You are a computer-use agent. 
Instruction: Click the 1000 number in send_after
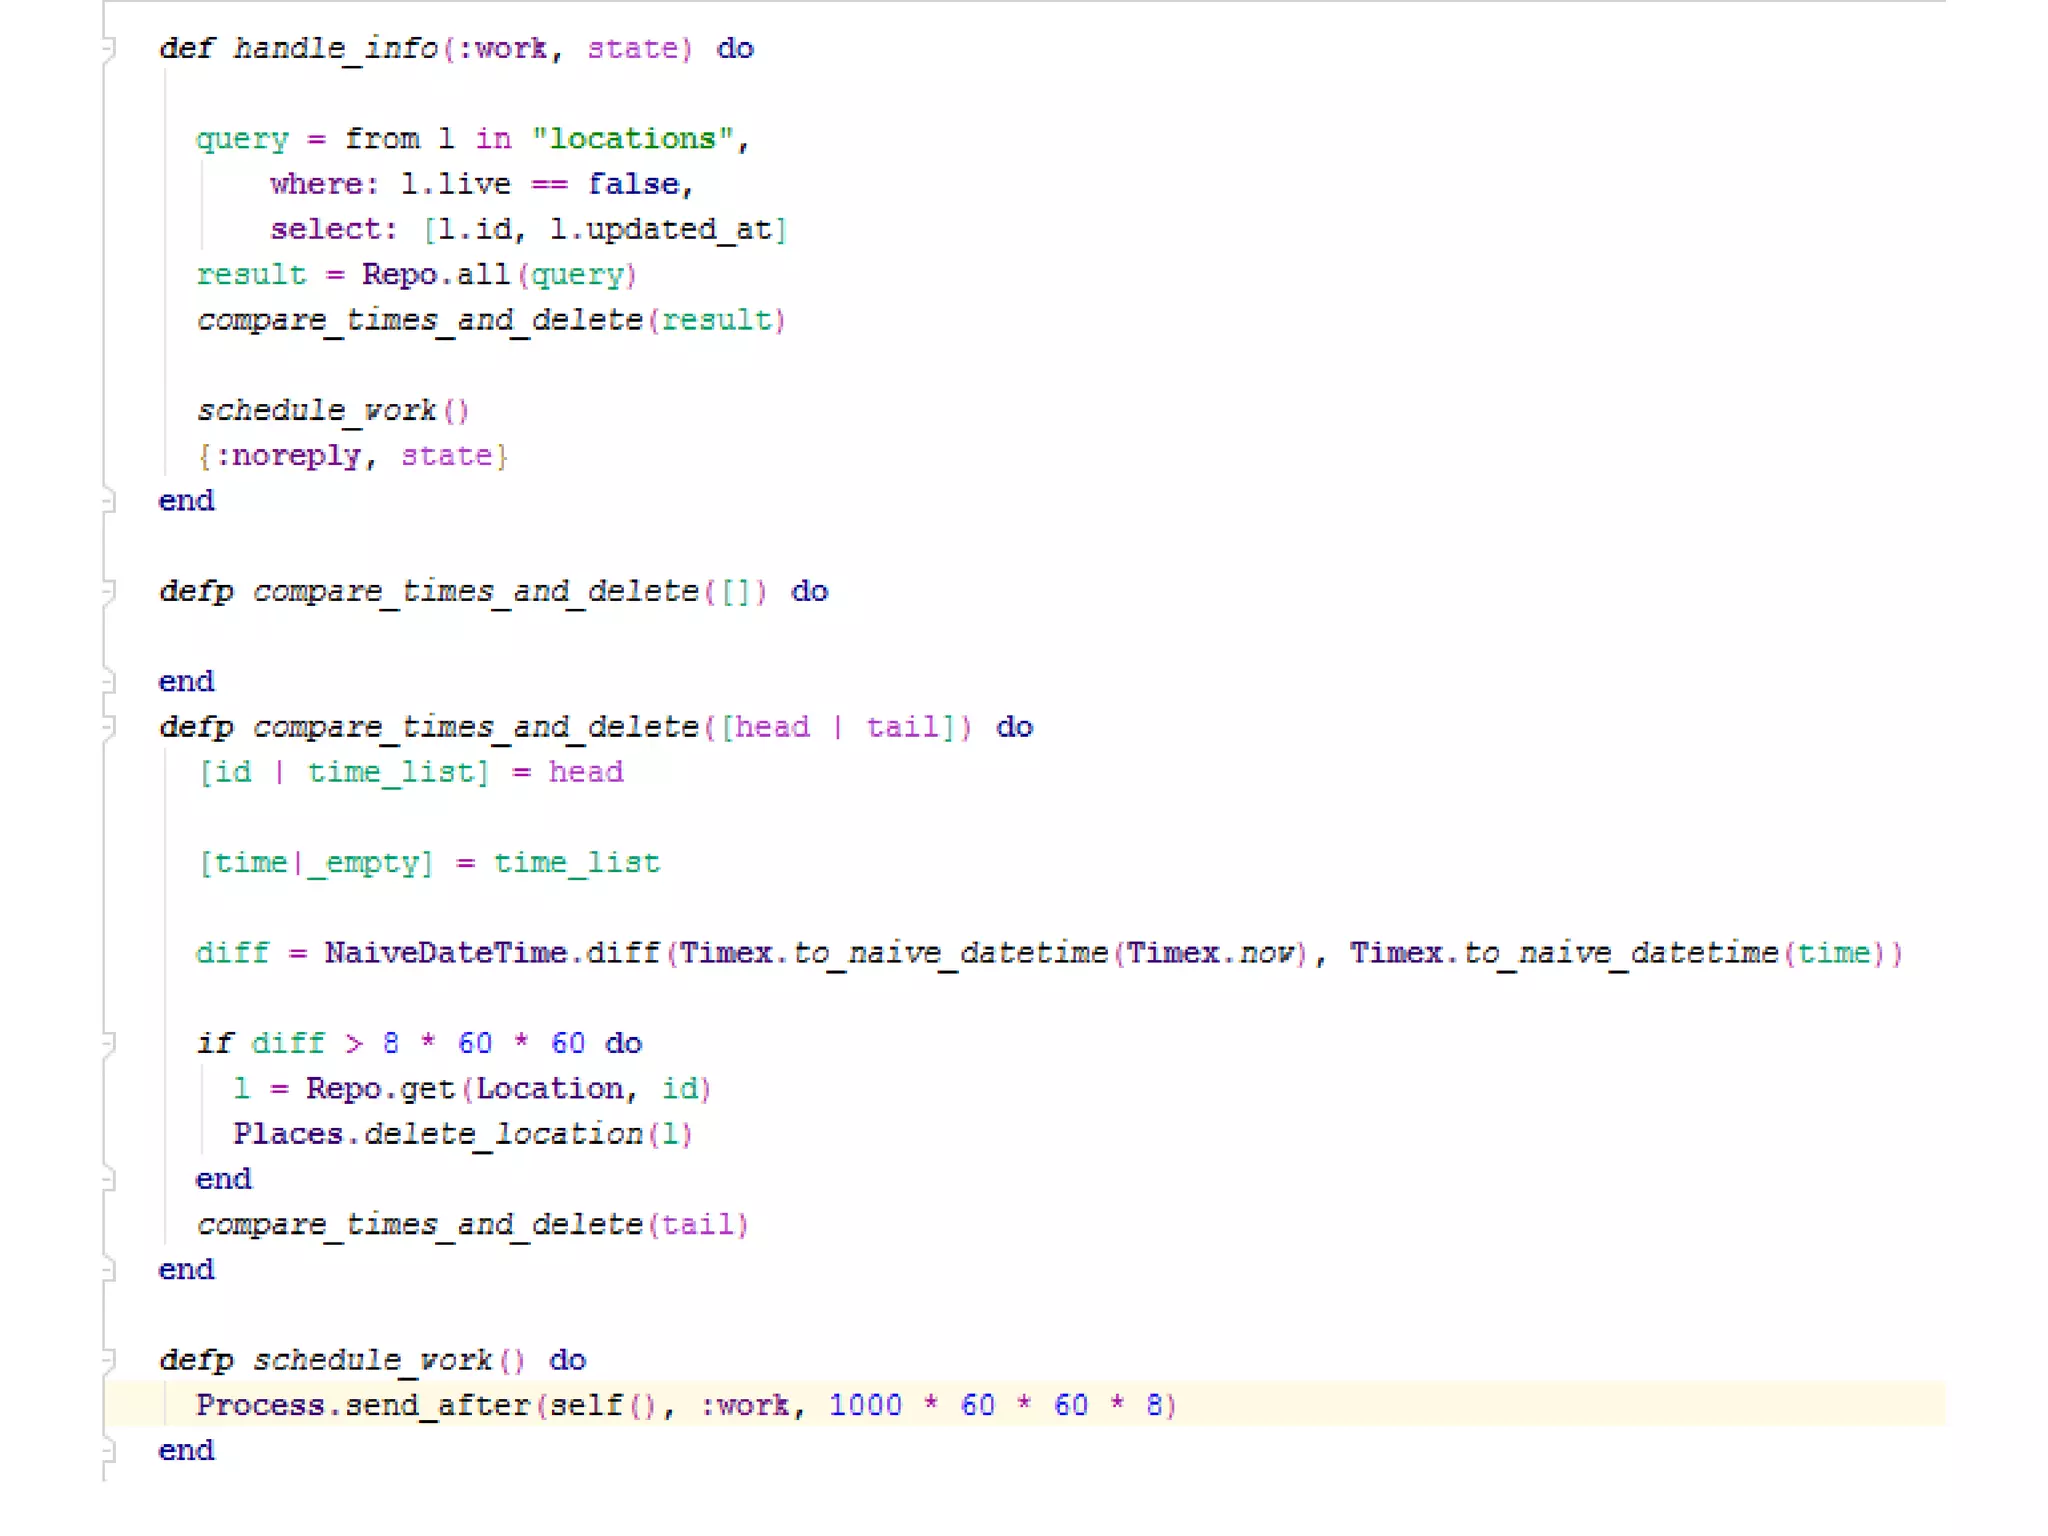point(865,1405)
